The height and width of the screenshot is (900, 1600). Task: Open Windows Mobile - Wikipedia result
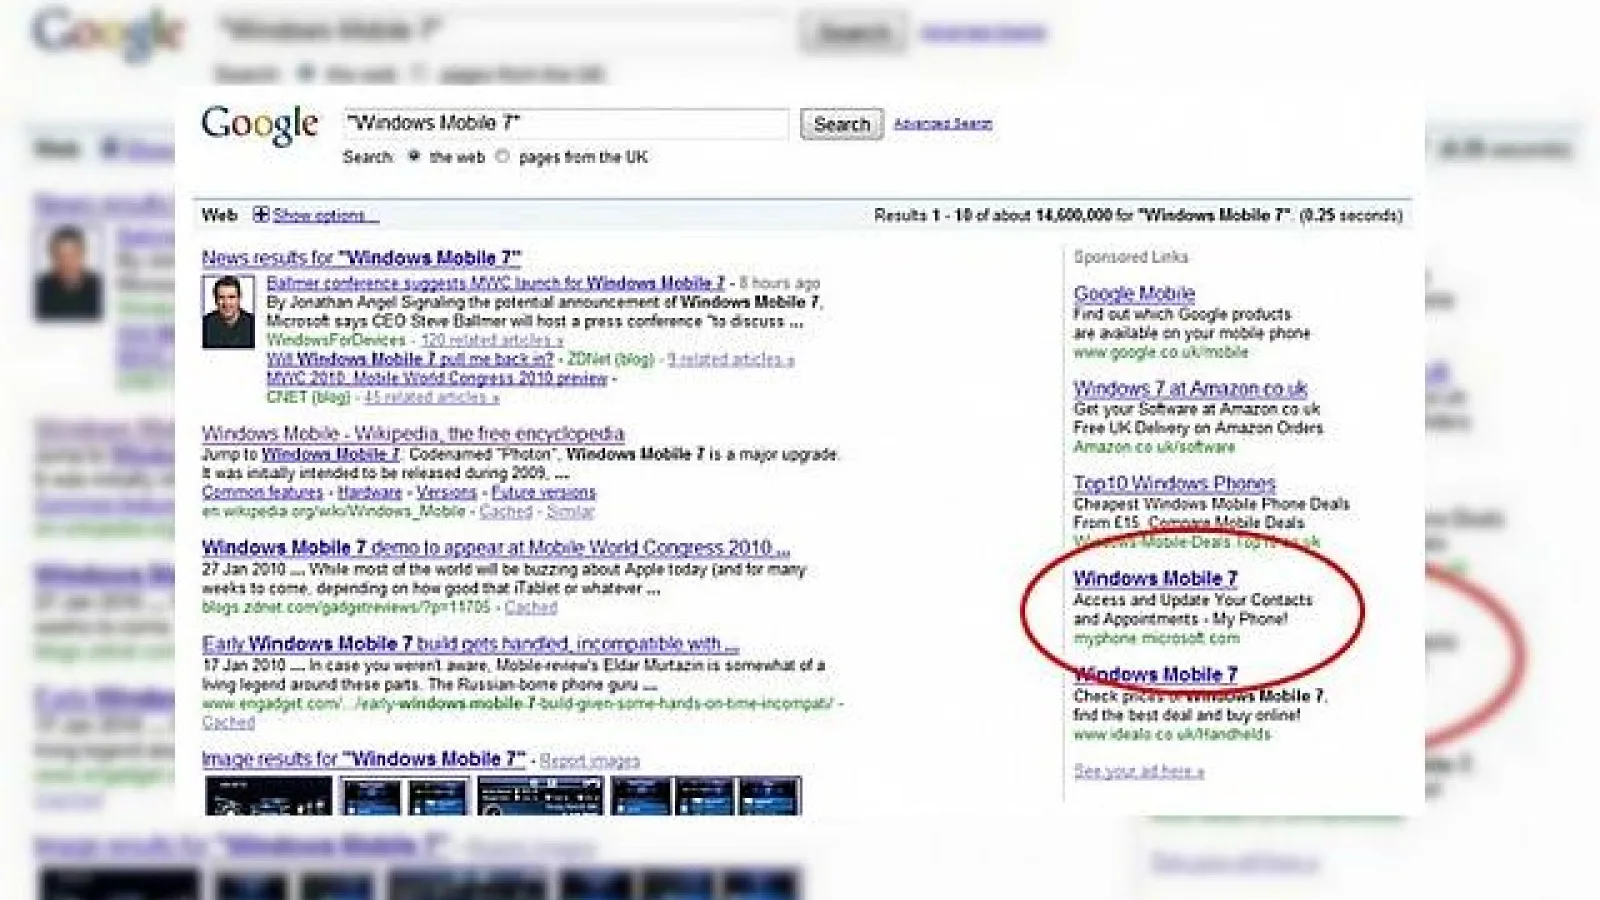click(x=413, y=433)
